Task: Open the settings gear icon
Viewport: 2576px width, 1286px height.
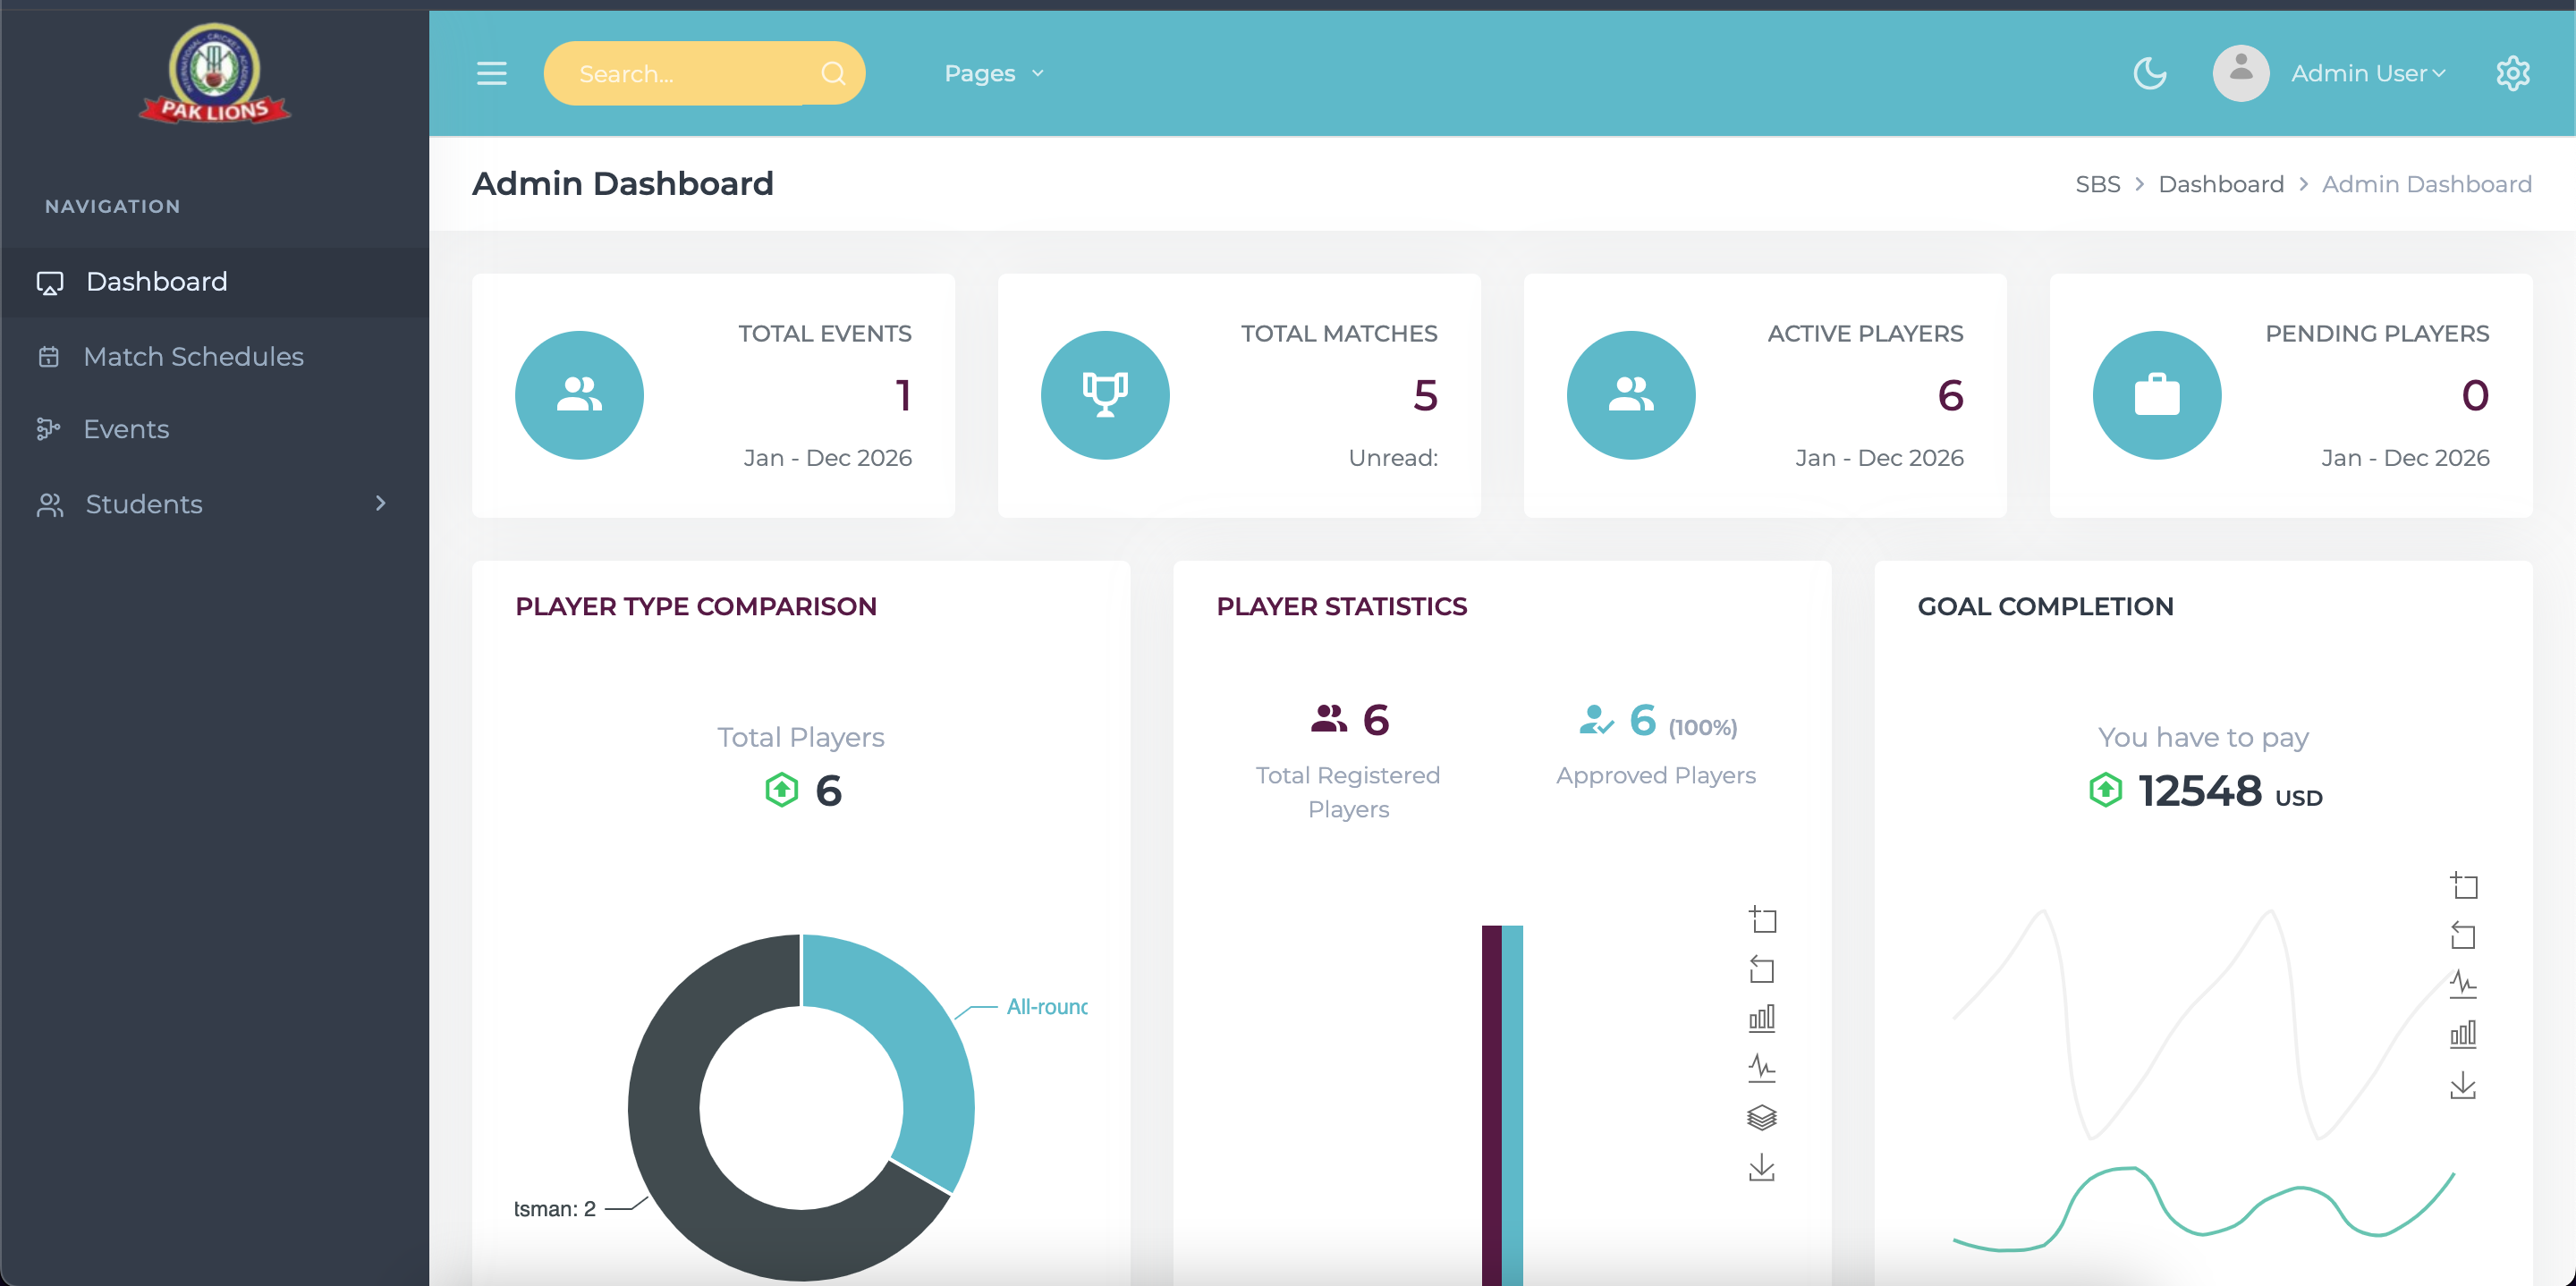Action: point(2512,73)
